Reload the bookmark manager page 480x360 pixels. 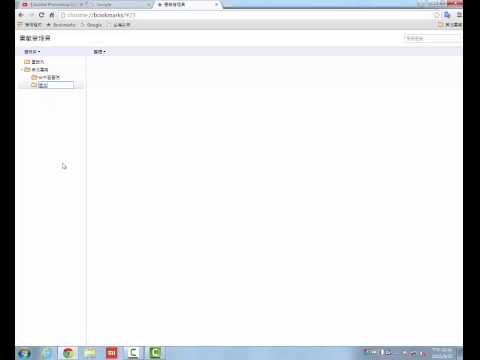tap(41, 15)
